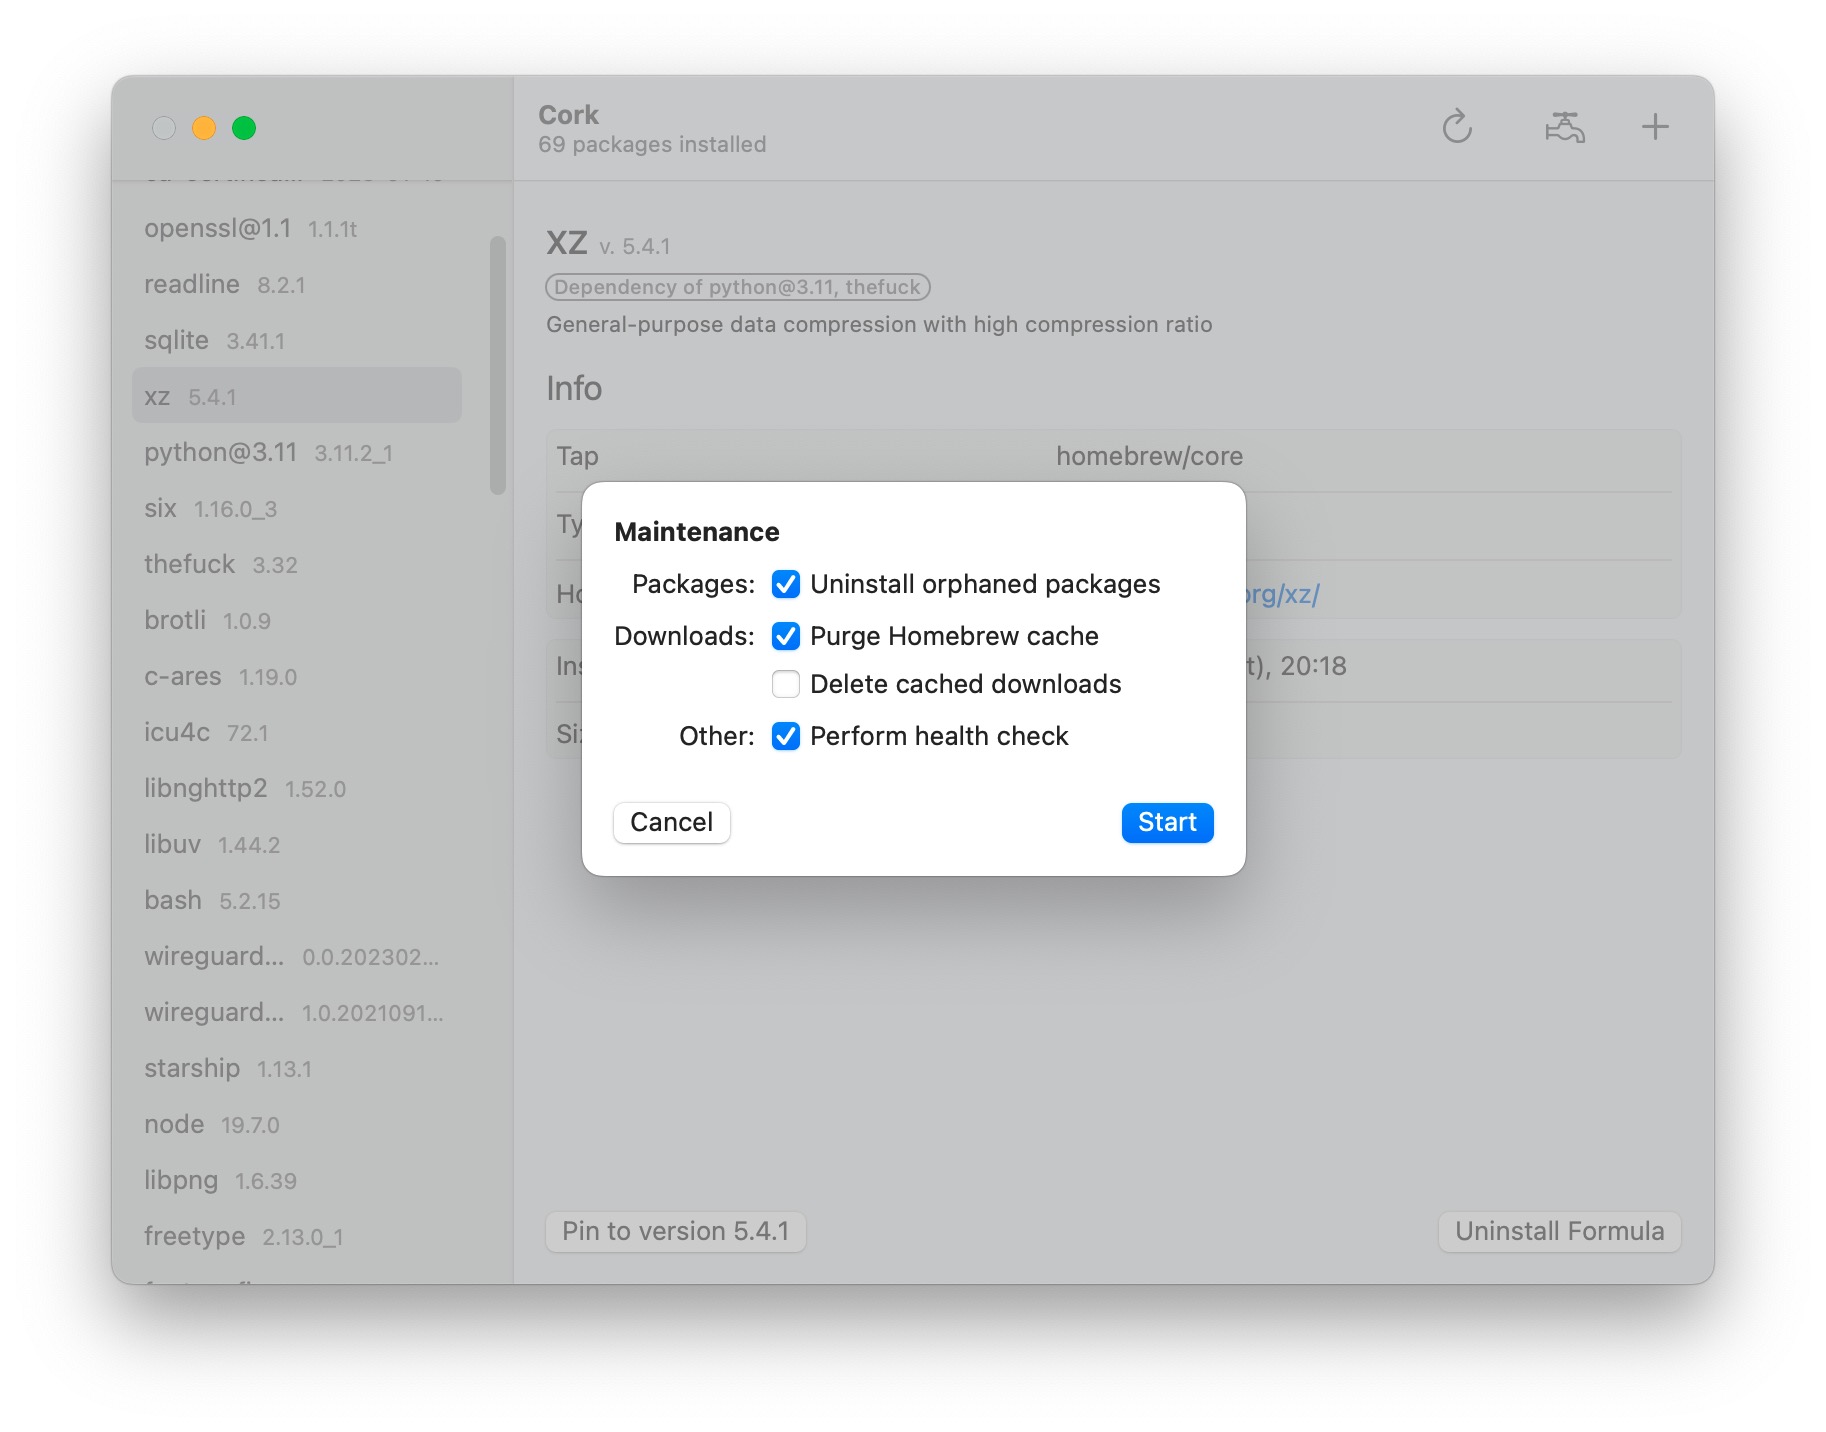Select six 1.16.0_3 package
The height and width of the screenshot is (1432, 1826).
pos(297,509)
